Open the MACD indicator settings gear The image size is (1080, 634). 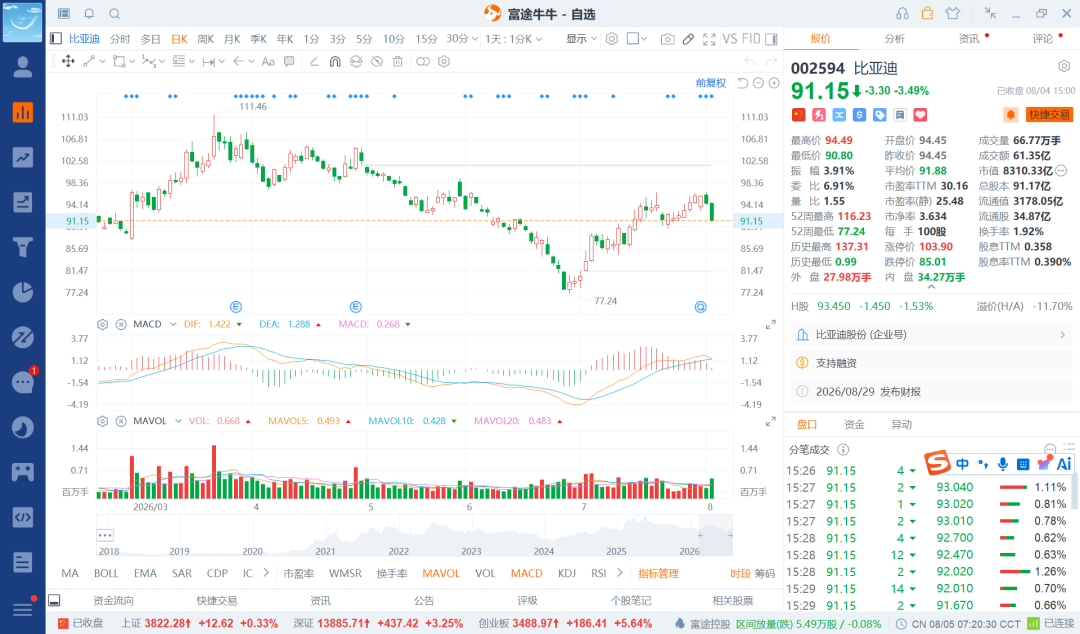(x=103, y=324)
